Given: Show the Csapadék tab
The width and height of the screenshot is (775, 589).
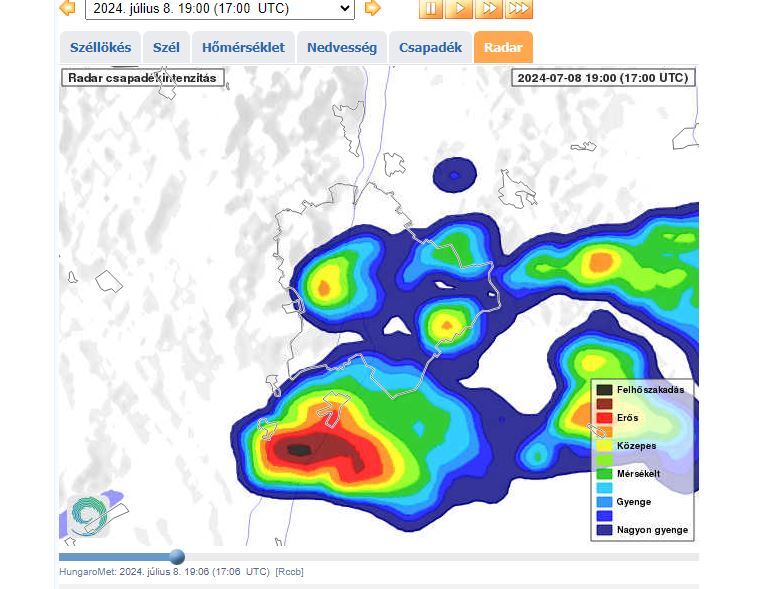Looking at the screenshot, I should (x=430, y=48).
